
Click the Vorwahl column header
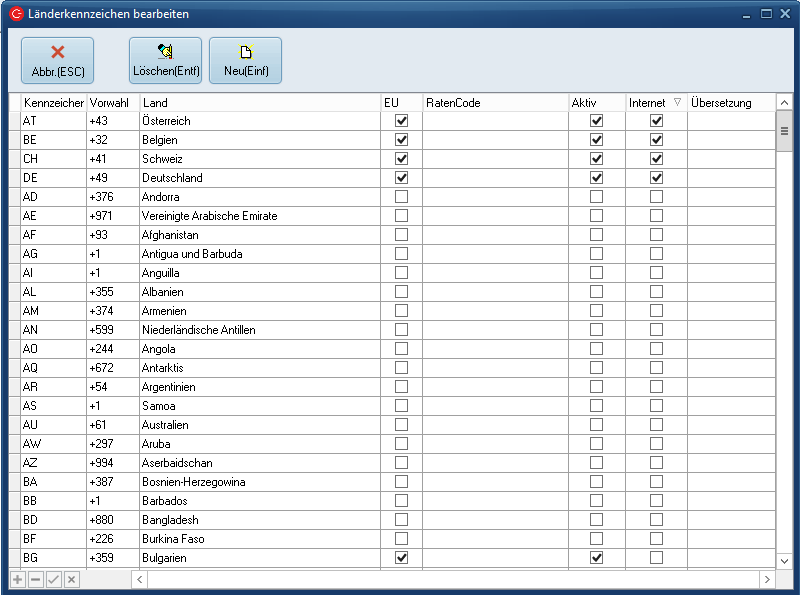tap(112, 102)
